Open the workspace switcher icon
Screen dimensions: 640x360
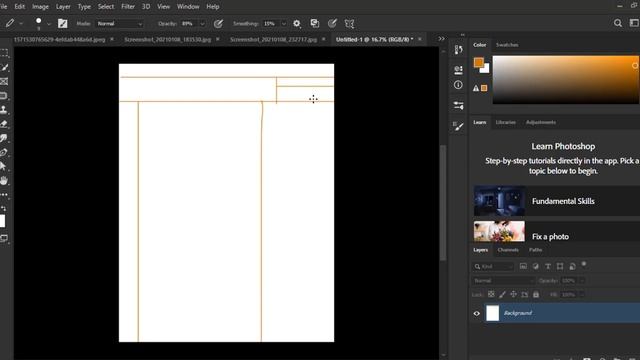pos(634,23)
